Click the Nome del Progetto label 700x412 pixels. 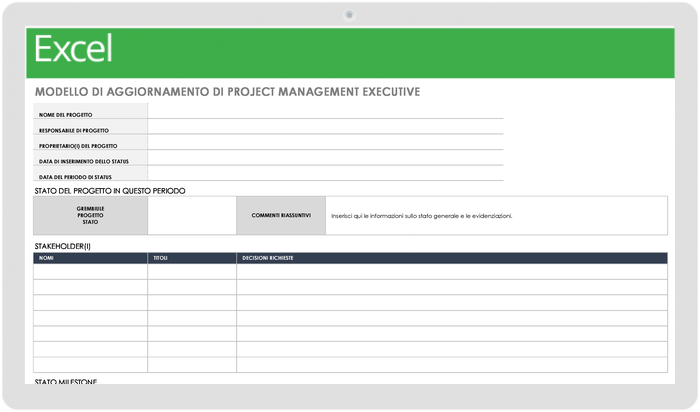[x=66, y=115]
